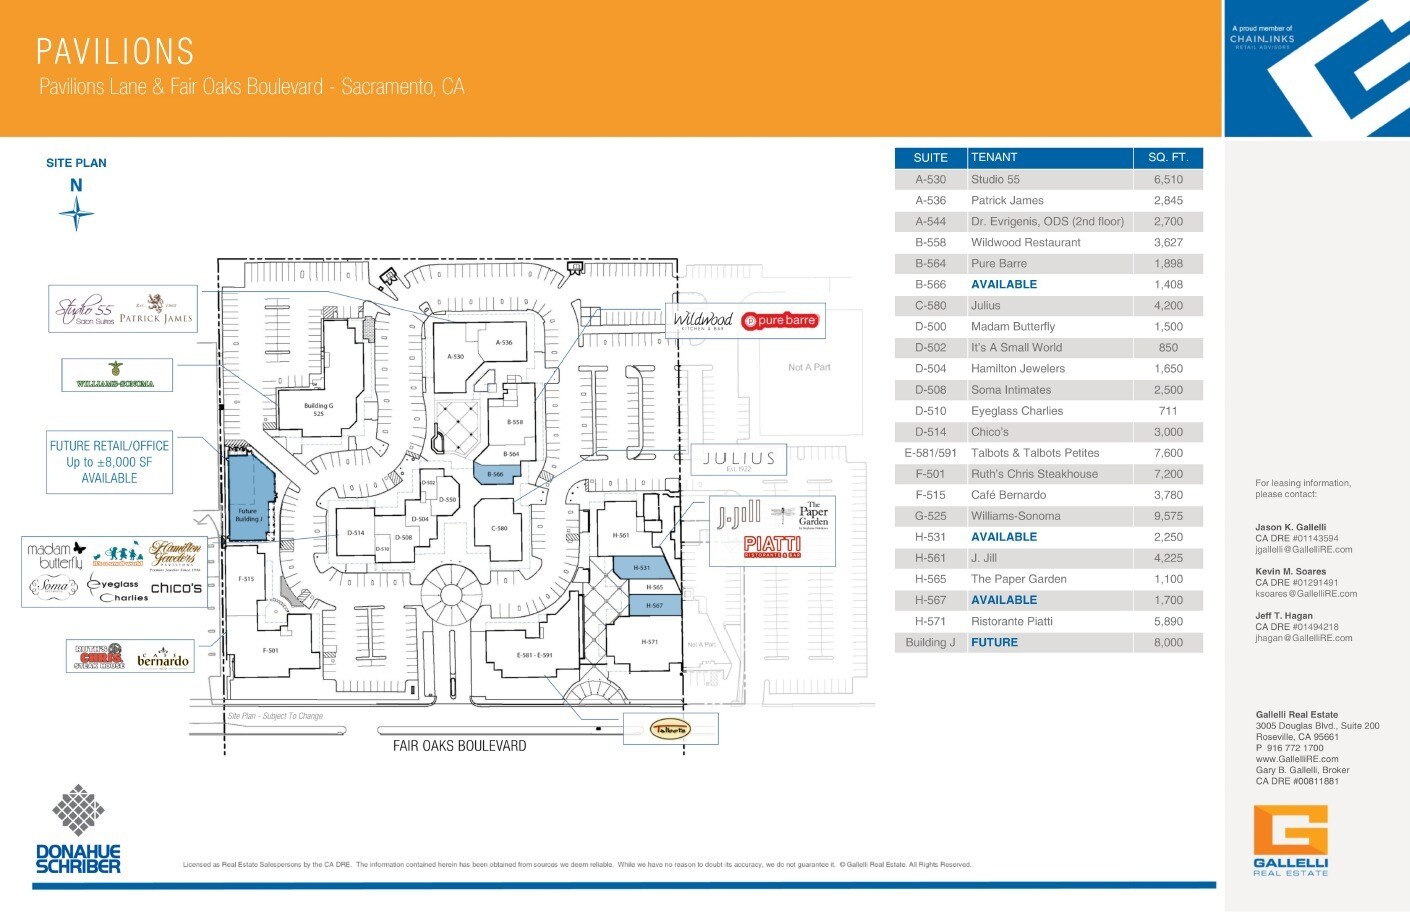This screenshot has height=912, width=1410.
Task: Click FUTURE in the Building J row
Action: pyautogui.click(x=994, y=642)
